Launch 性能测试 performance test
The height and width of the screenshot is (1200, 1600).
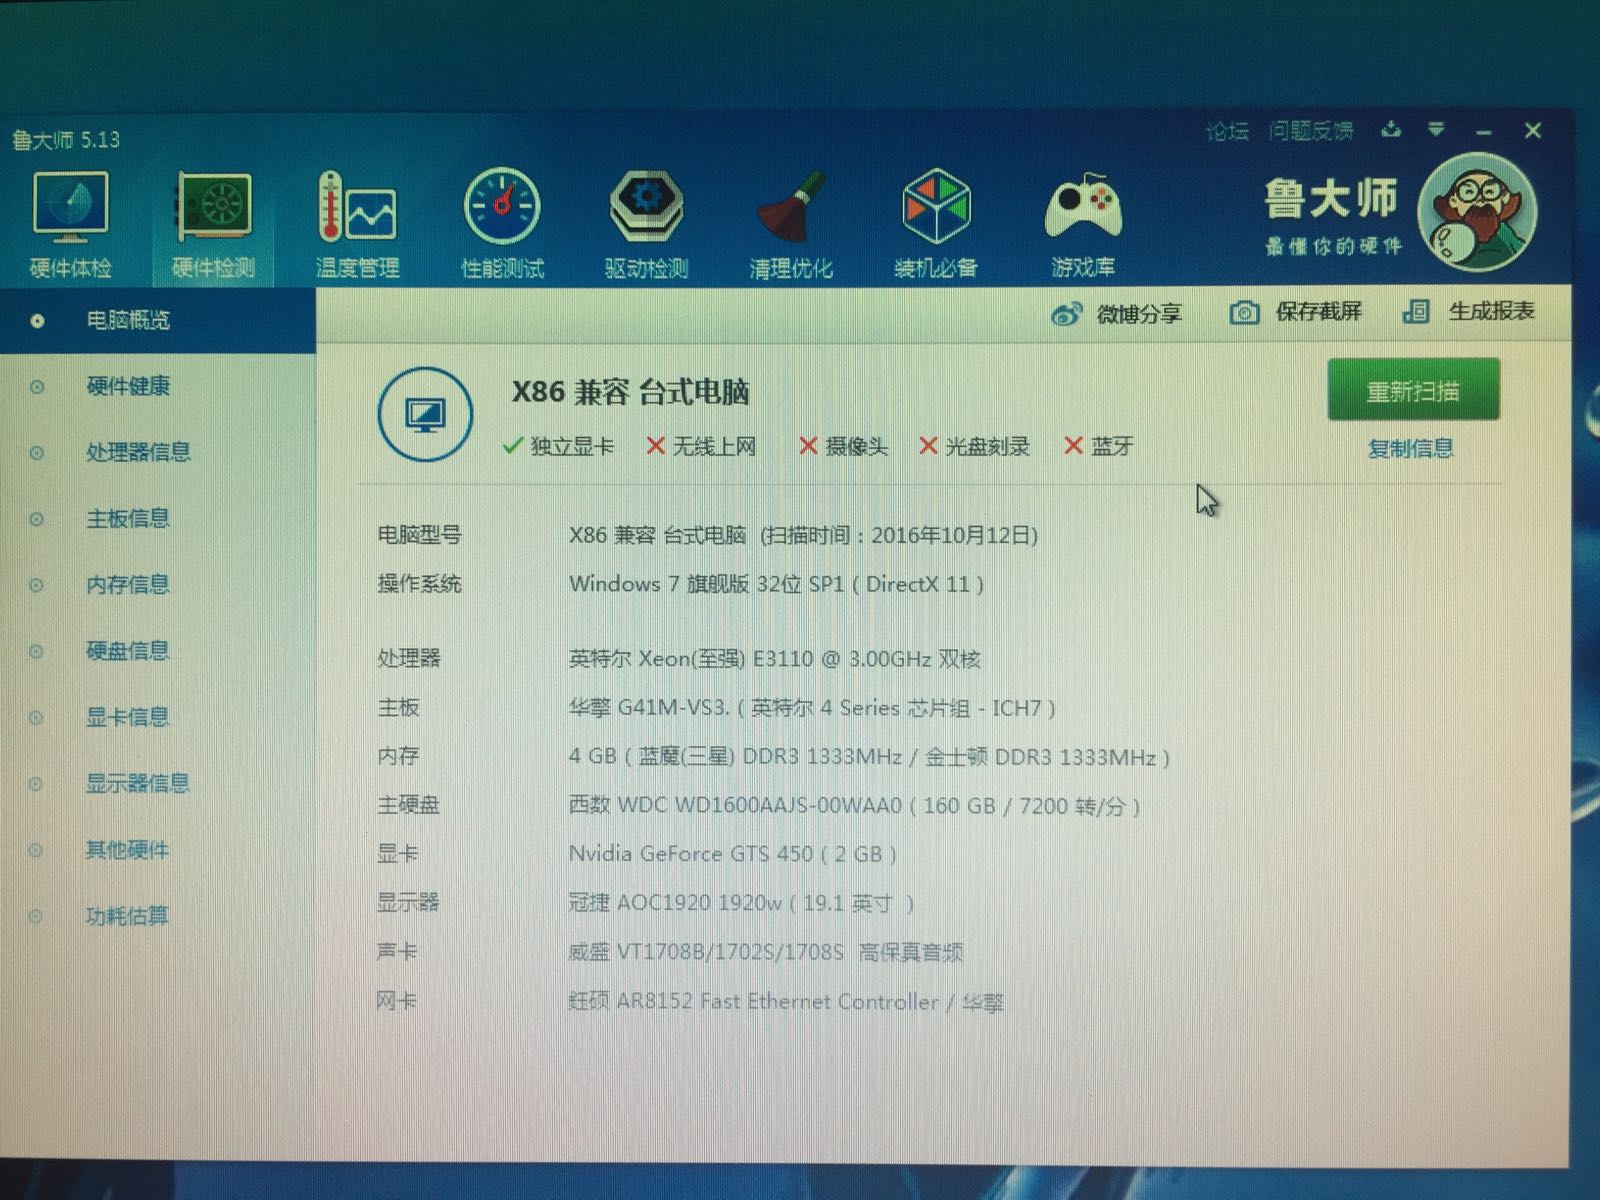click(x=502, y=224)
